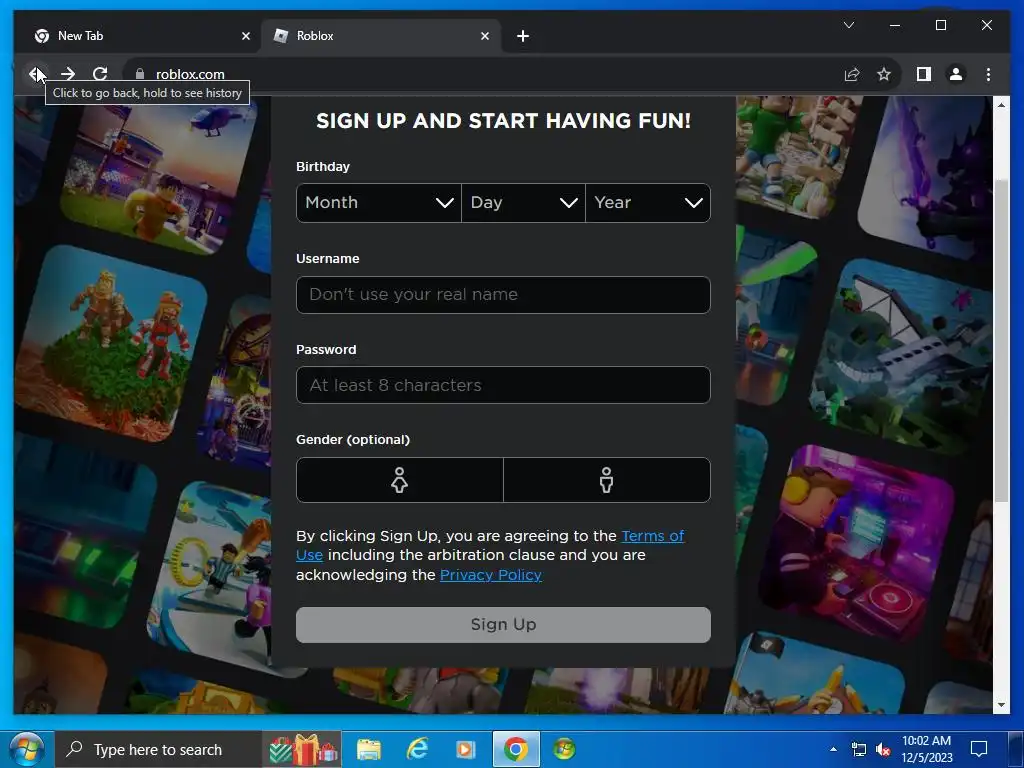The height and width of the screenshot is (768, 1024).
Task: Click the green Windows-flag taskbar icon
Action: point(564,750)
